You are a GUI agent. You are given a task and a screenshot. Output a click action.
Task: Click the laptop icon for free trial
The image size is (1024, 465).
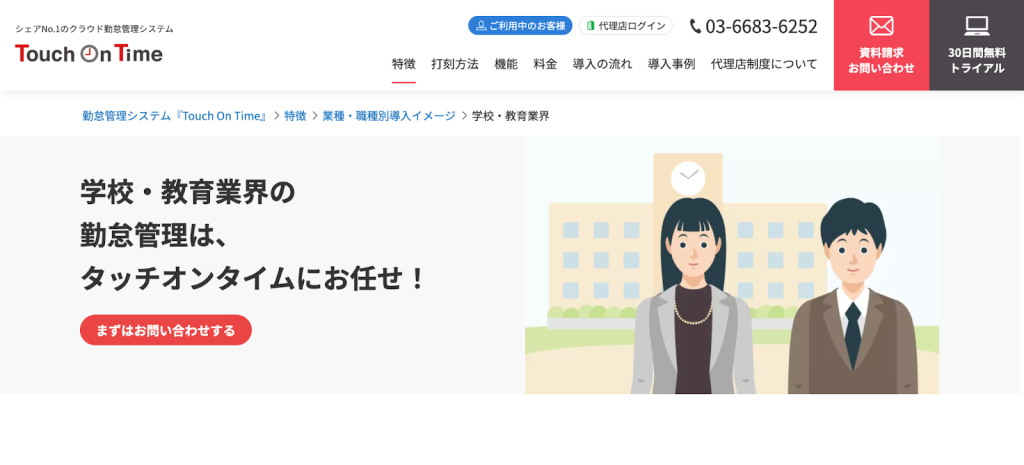(976, 26)
